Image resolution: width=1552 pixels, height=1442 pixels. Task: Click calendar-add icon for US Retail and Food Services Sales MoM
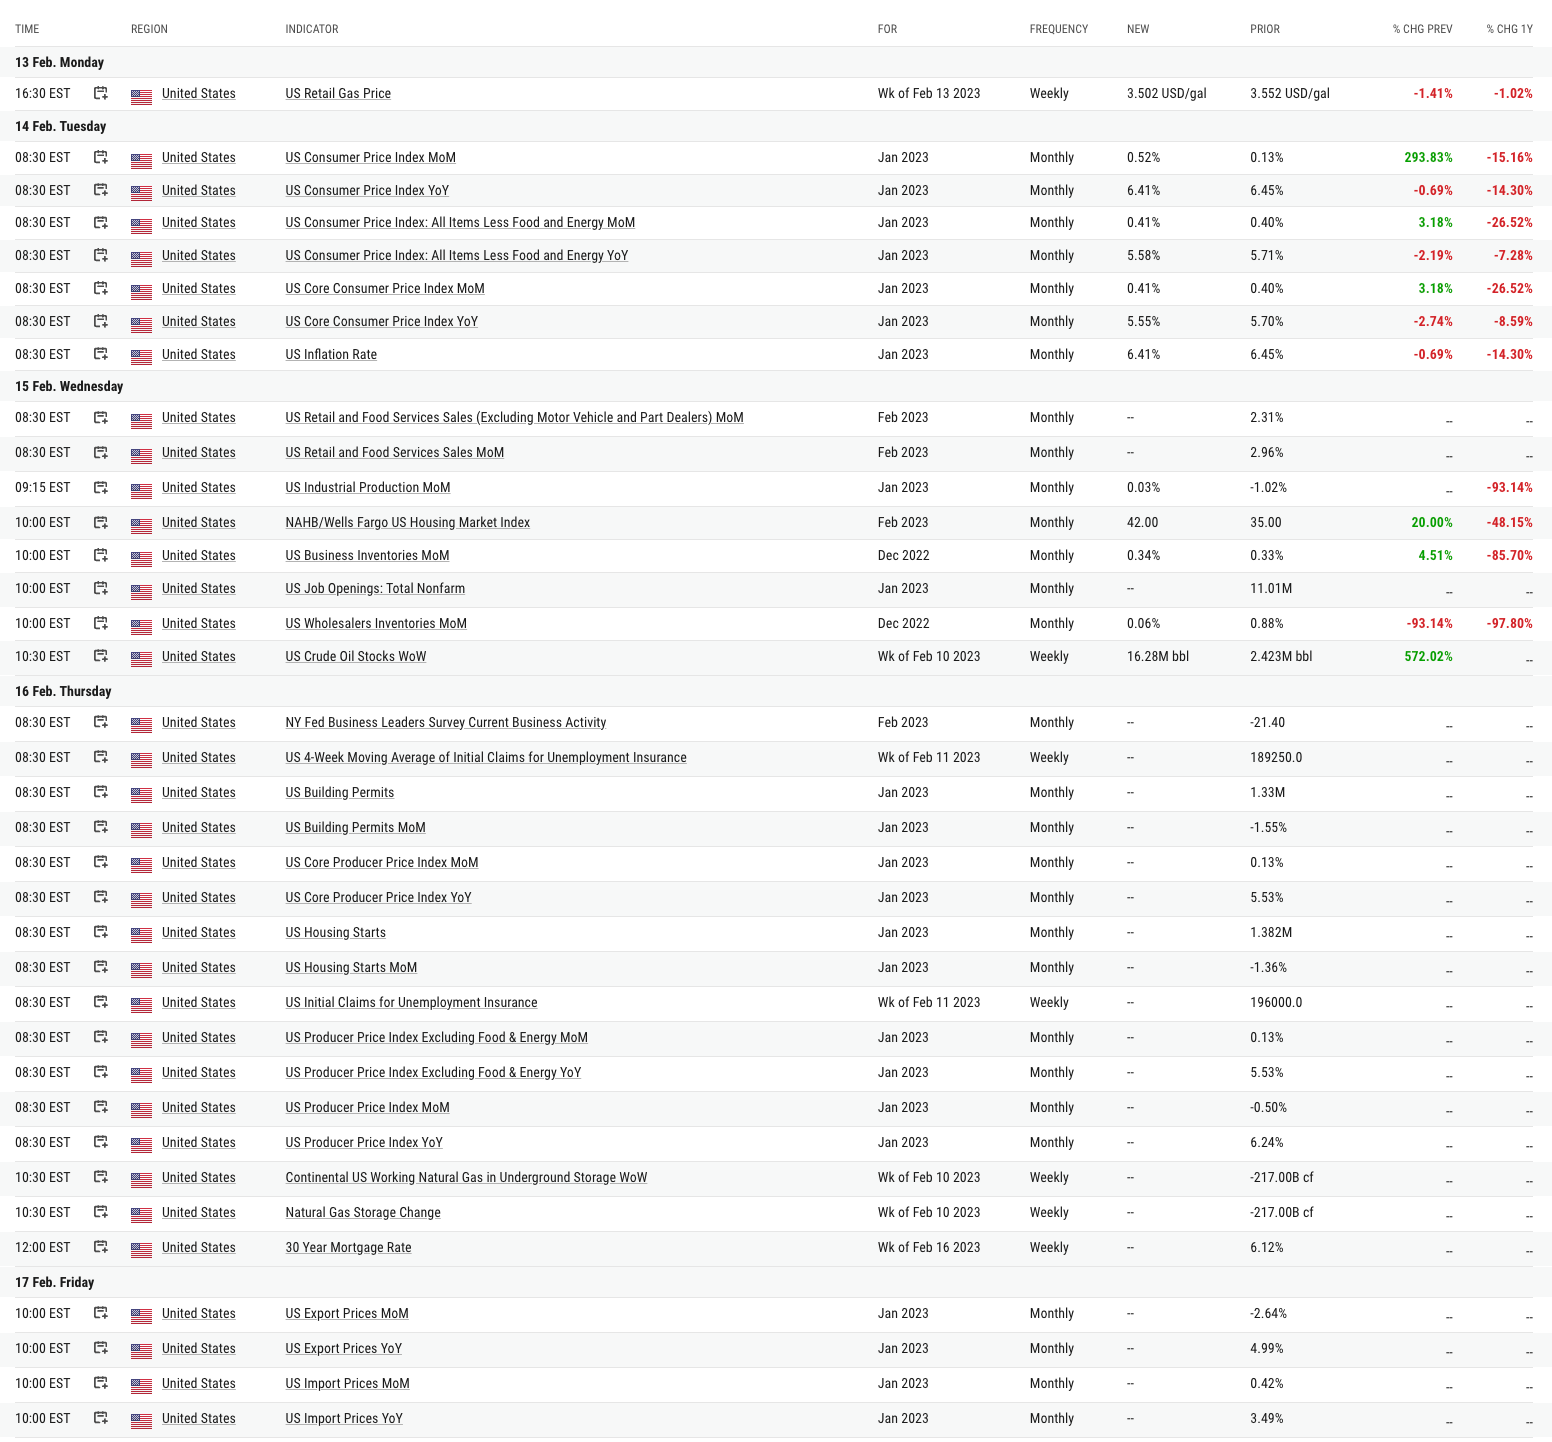tap(101, 452)
